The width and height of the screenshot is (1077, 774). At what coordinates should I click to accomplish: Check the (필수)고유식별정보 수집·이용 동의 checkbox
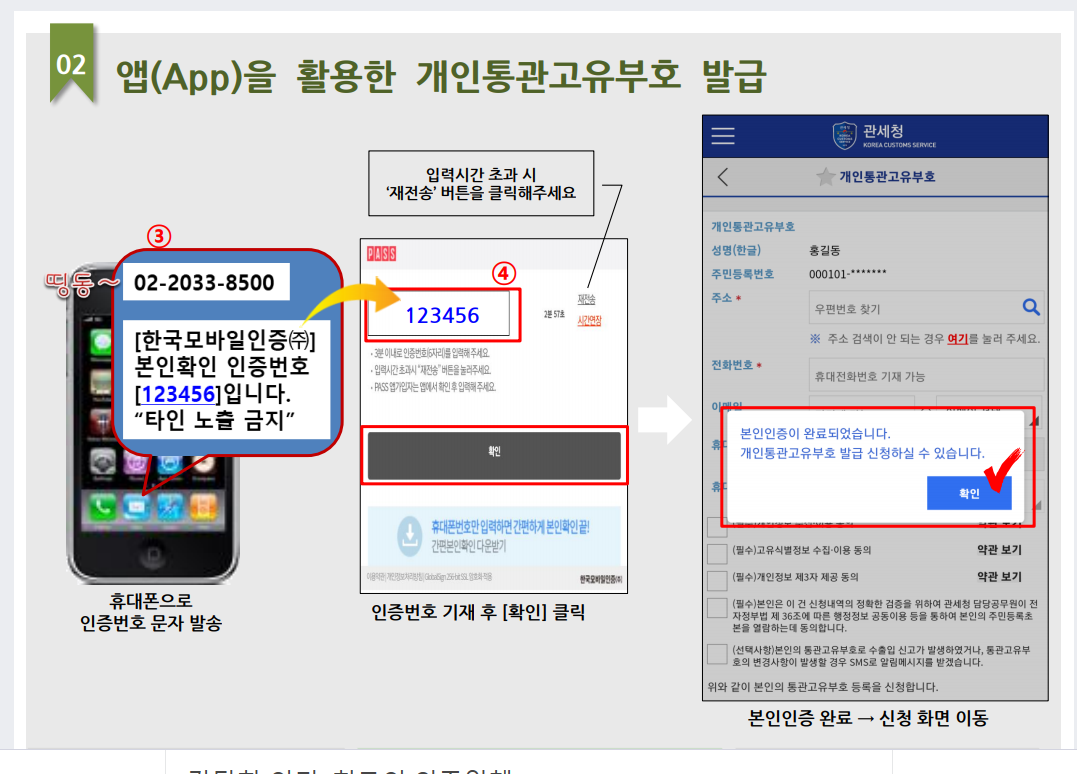coord(715,550)
